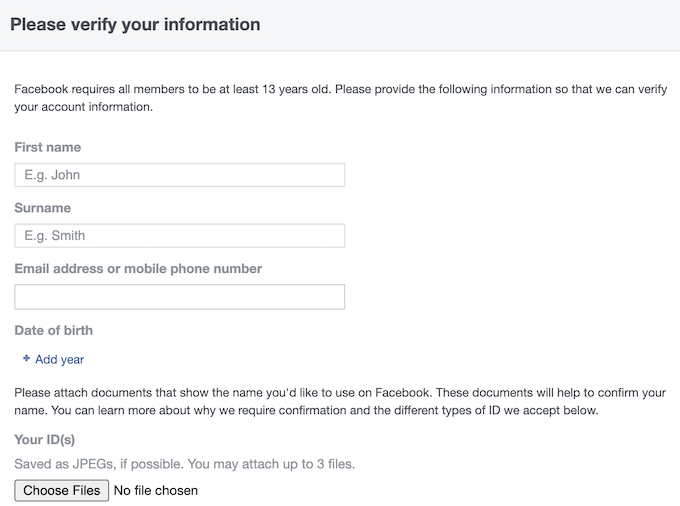Click the "First name" field label
Screen dimensions: 680x506
point(48,147)
